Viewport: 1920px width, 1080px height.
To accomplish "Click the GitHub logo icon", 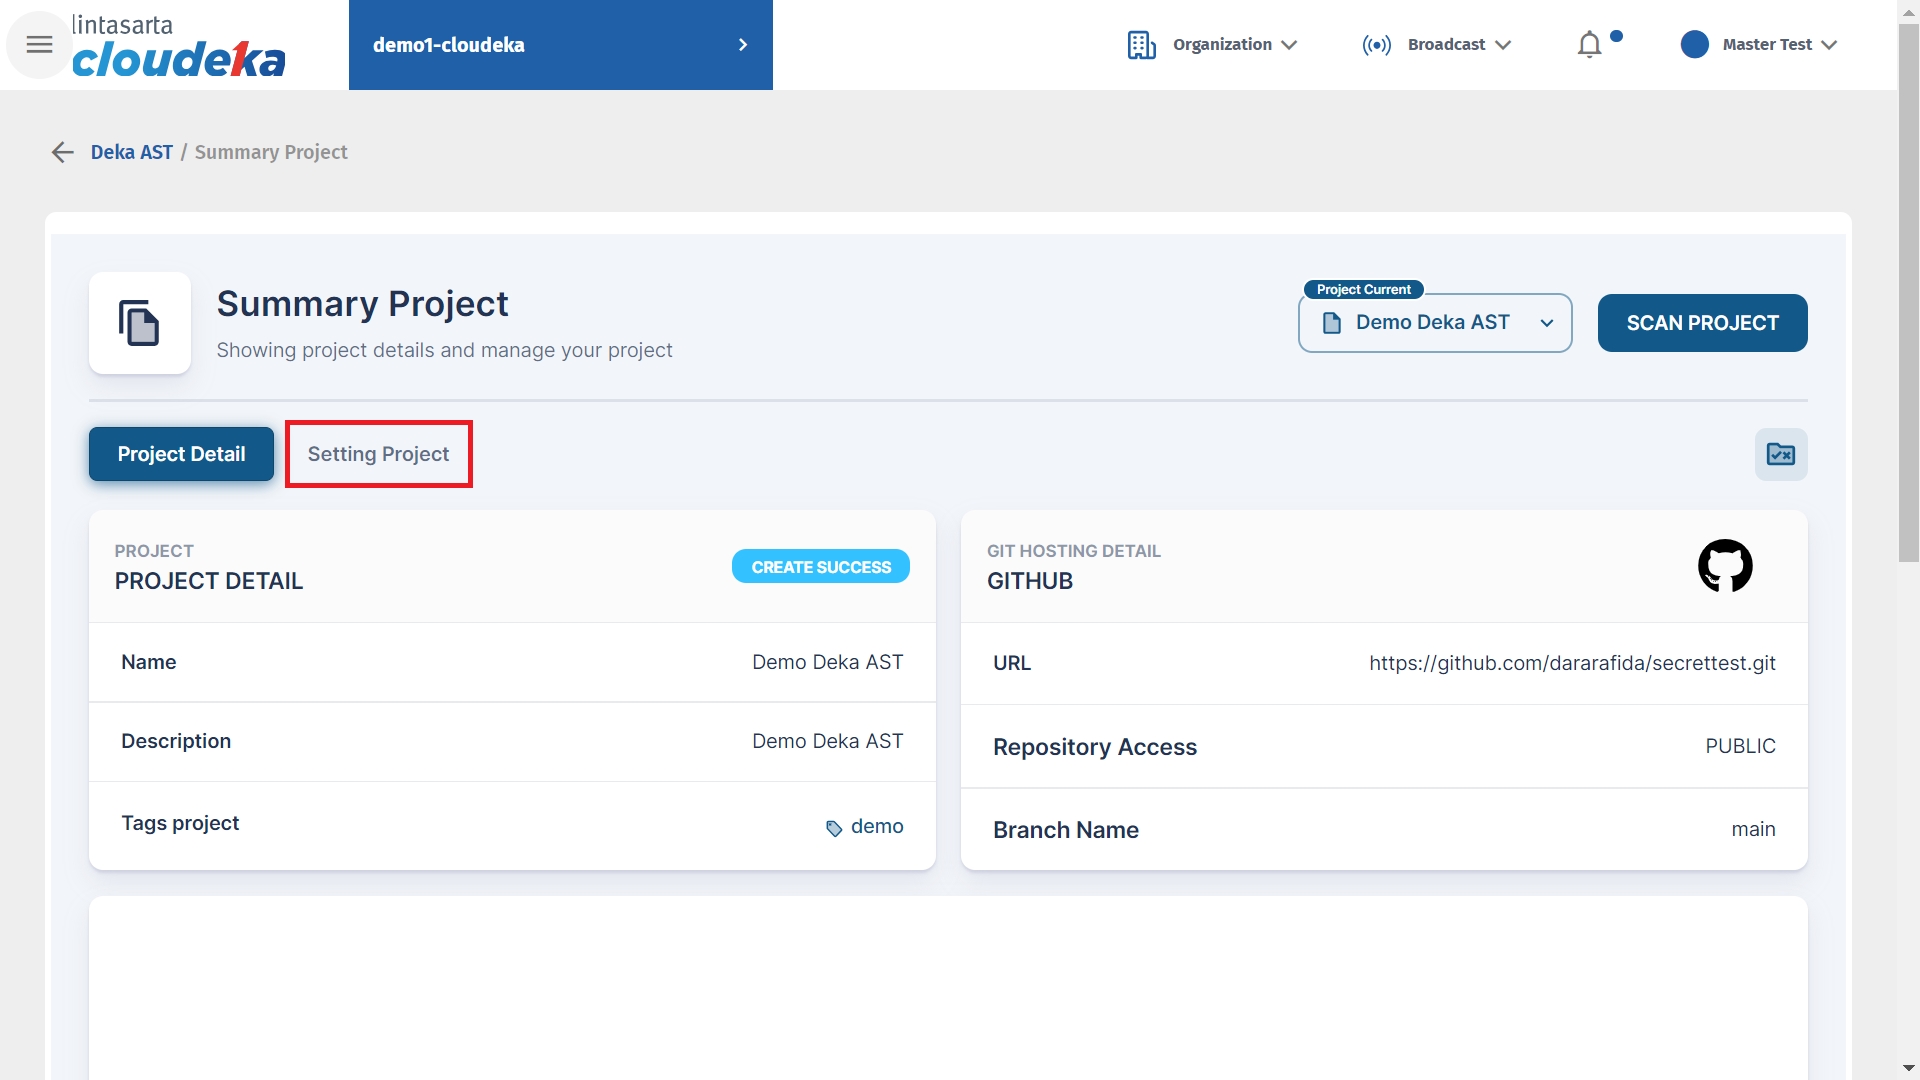I will [x=1725, y=566].
